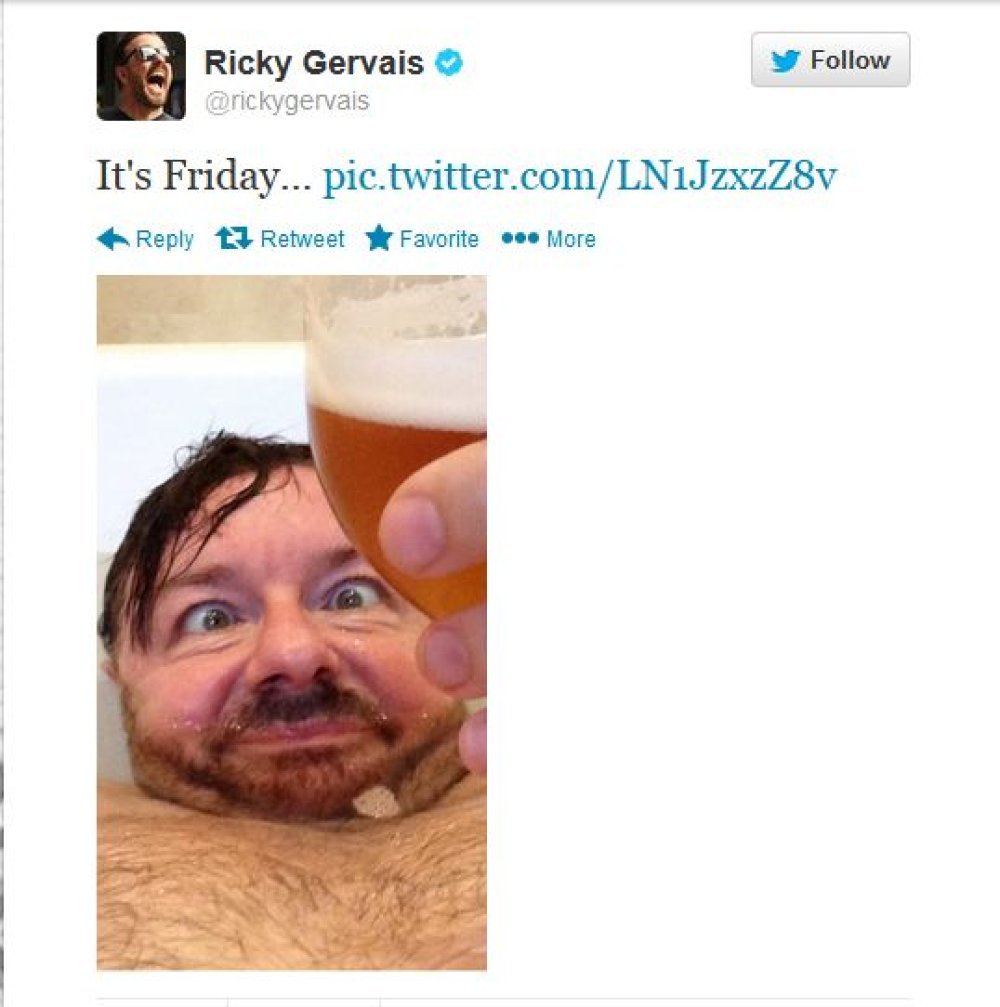Click the blue verified checkmark badge

[x=449, y=63]
